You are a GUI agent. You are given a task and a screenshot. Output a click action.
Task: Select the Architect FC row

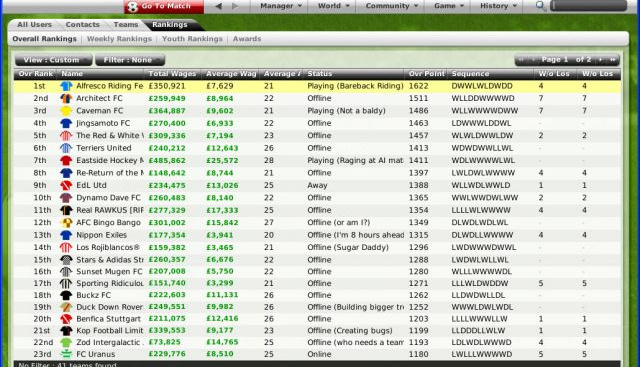click(x=317, y=98)
